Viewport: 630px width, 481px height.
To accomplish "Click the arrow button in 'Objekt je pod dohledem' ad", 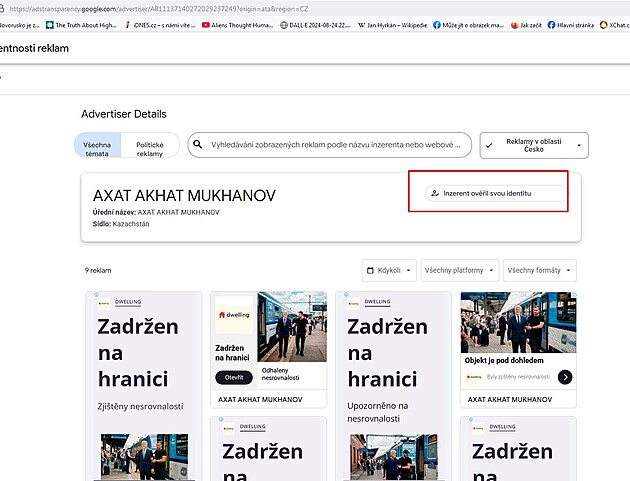I will [565, 377].
